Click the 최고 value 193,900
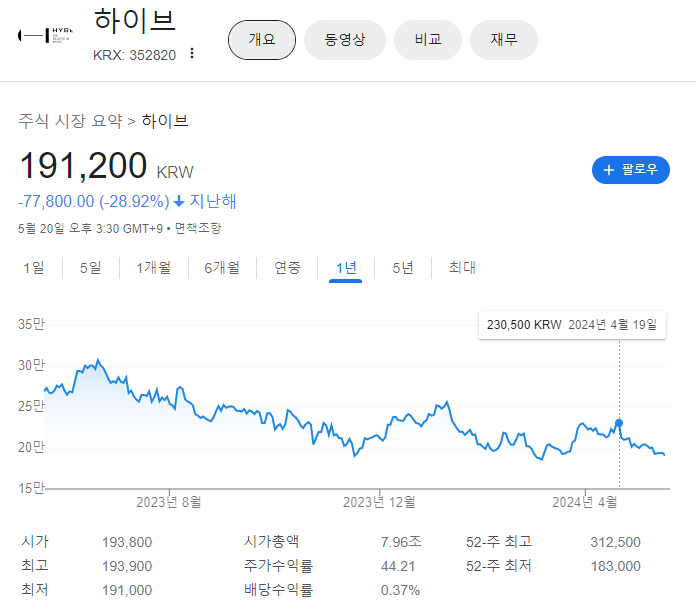 point(127,566)
